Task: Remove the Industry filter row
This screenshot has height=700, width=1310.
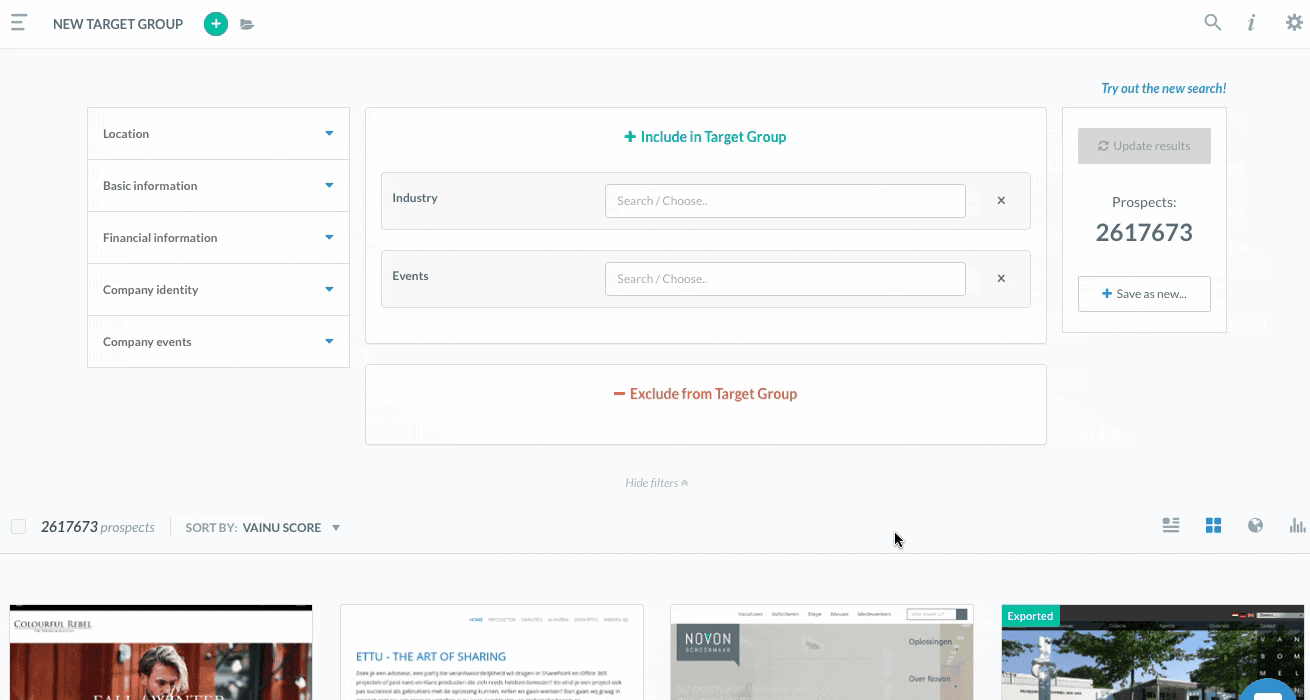Action: (1001, 201)
